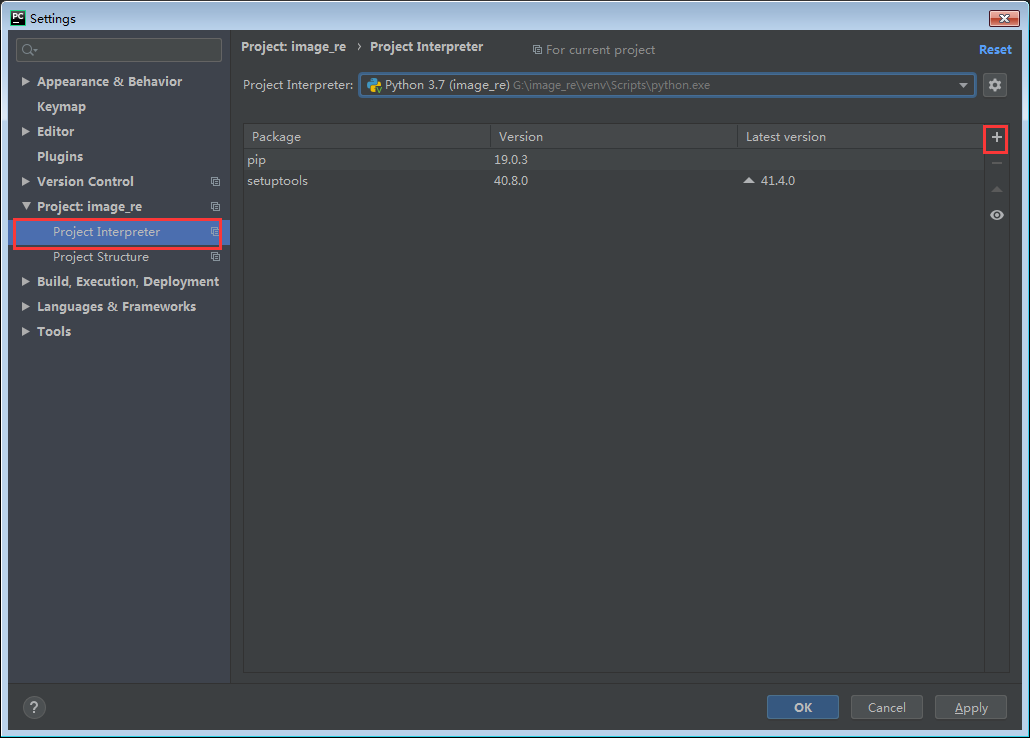The height and width of the screenshot is (738, 1030).
Task: Click the copy icon beside Project: image_re
Action: tap(215, 206)
